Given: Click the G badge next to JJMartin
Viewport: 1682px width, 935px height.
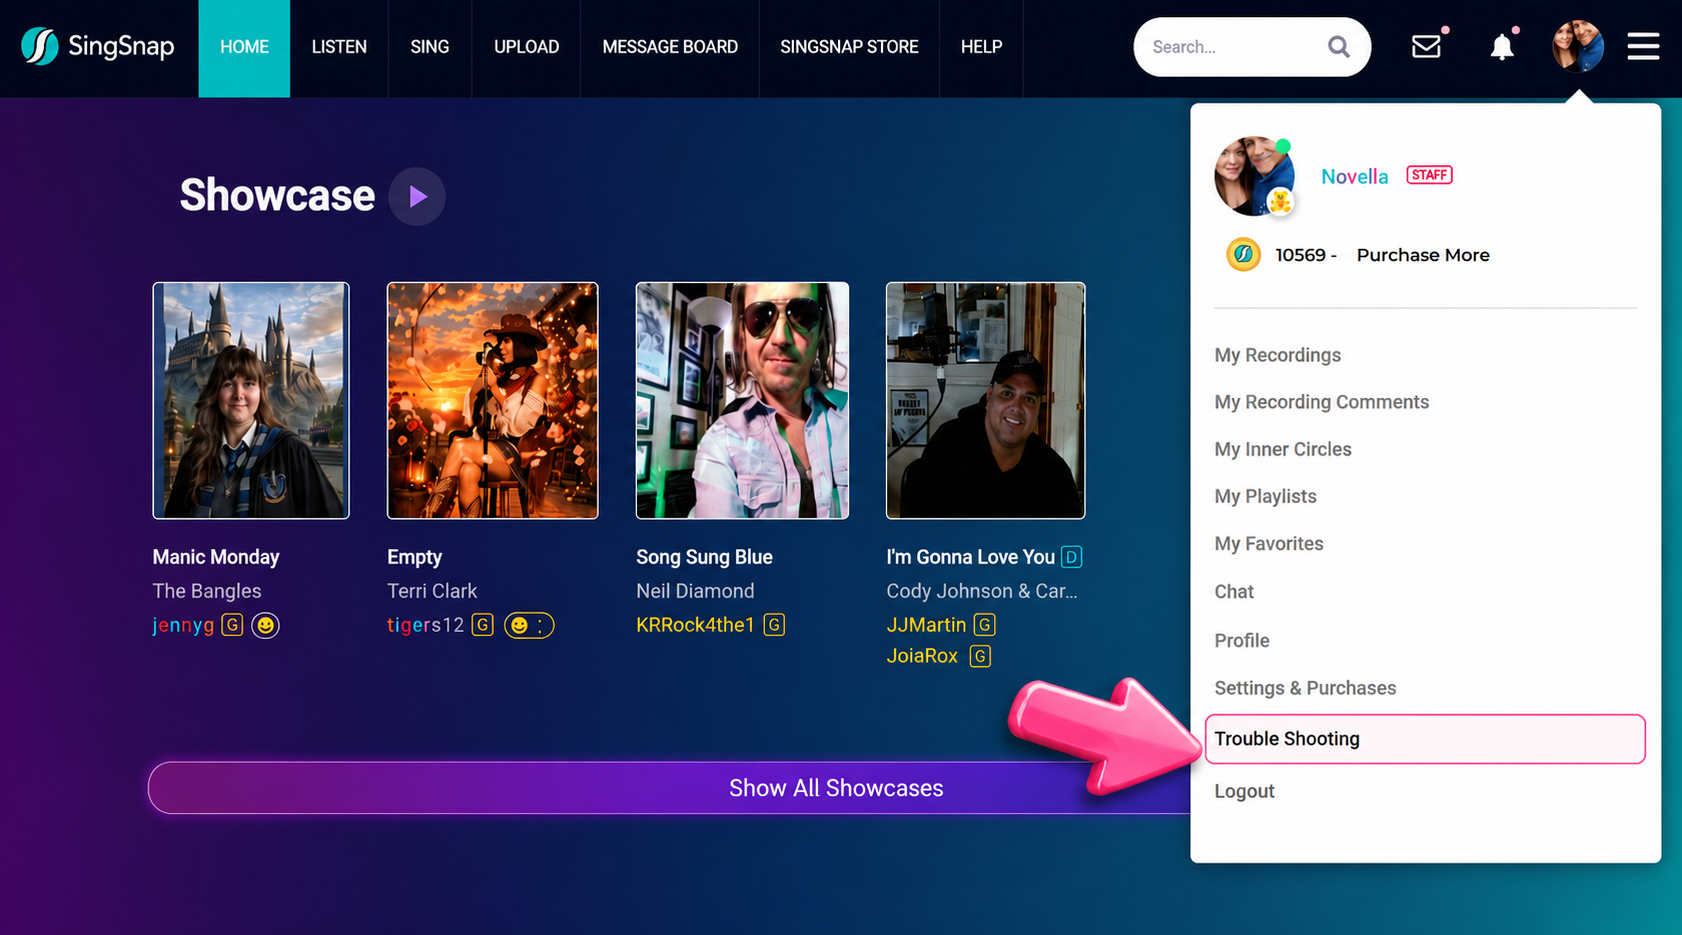Looking at the screenshot, I should tap(984, 625).
